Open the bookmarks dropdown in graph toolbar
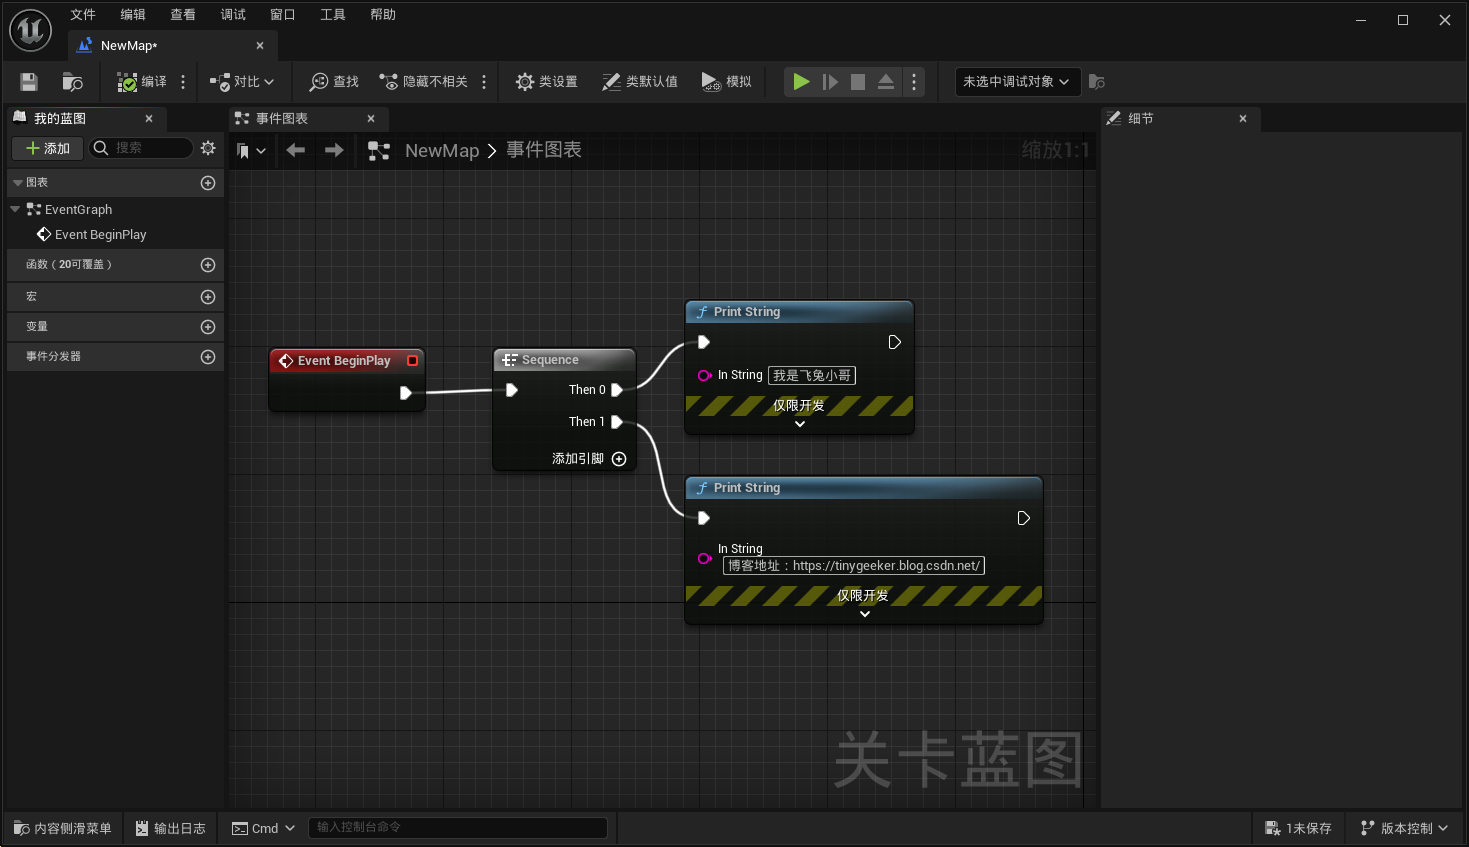The height and width of the screenshot is (847, 1469). (251, 151)
